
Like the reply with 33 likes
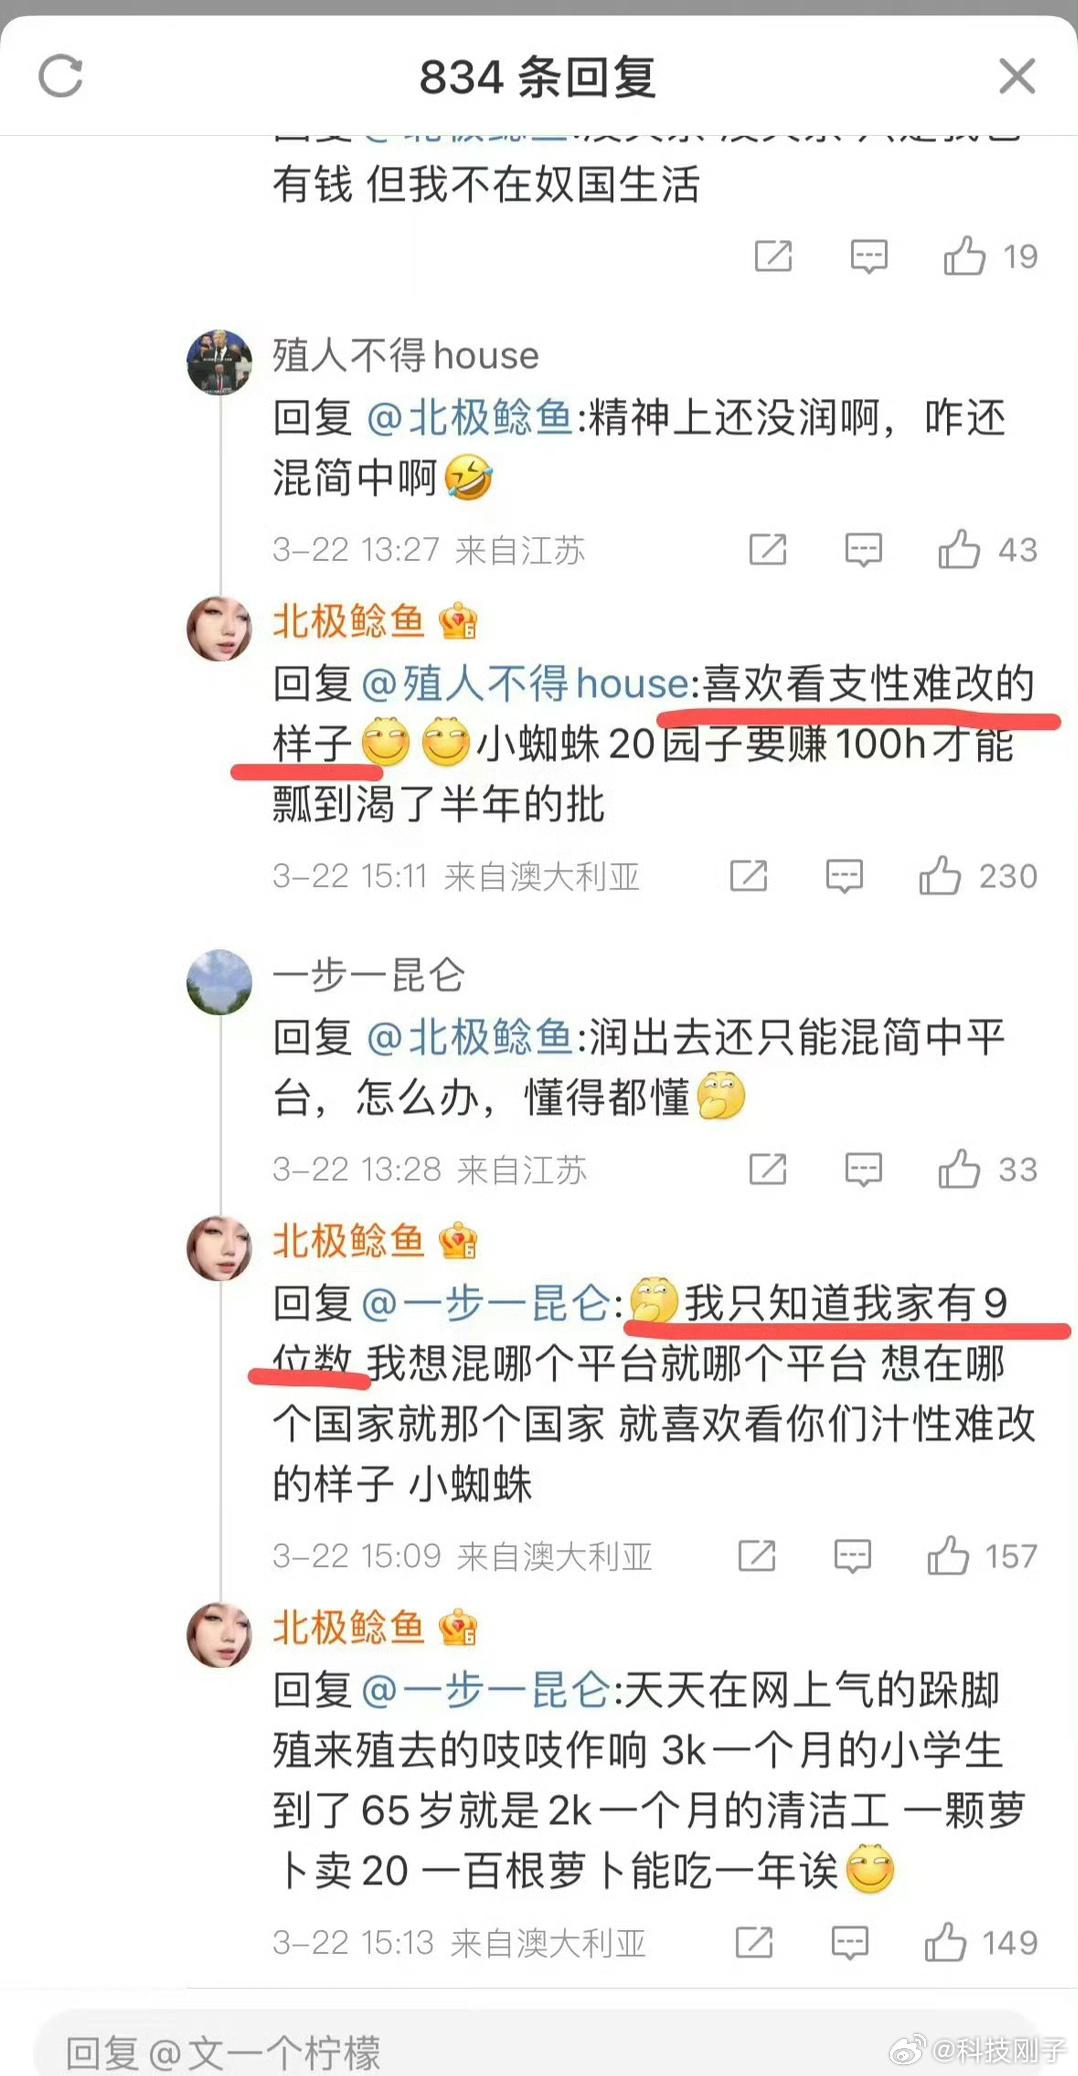[x=959, y=1169]
